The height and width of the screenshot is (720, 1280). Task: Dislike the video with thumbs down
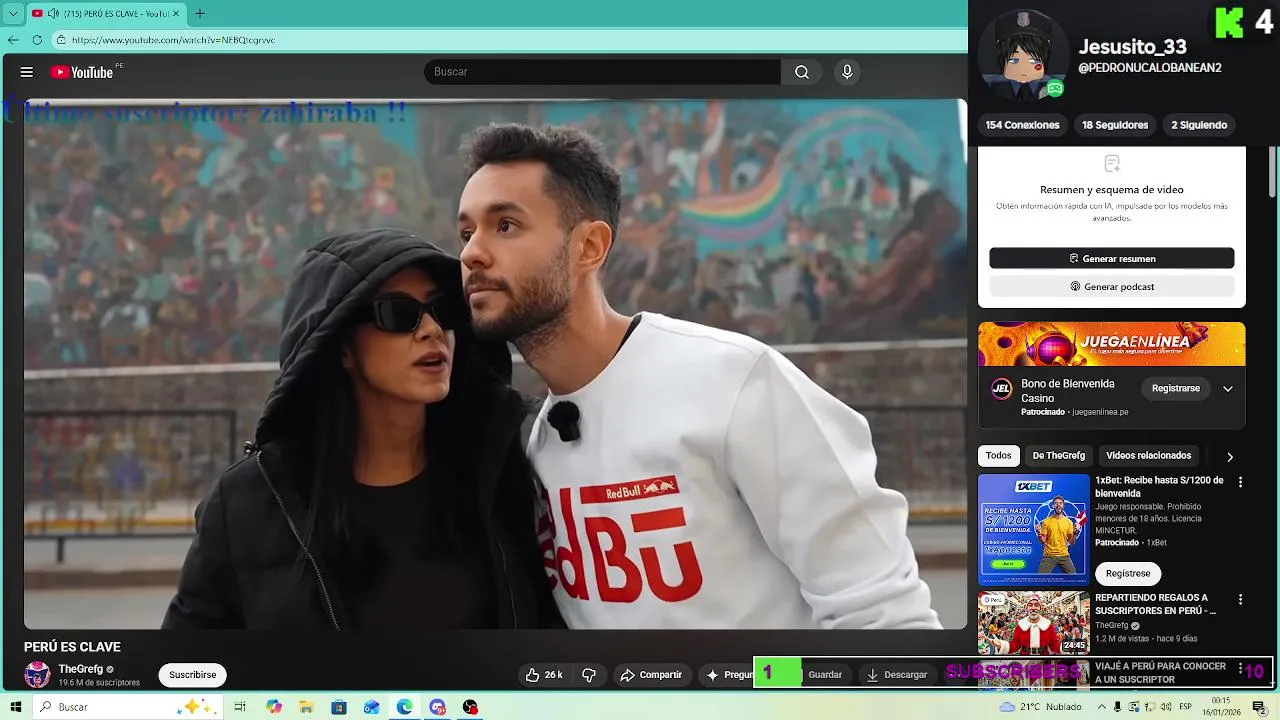coord(589,675)
